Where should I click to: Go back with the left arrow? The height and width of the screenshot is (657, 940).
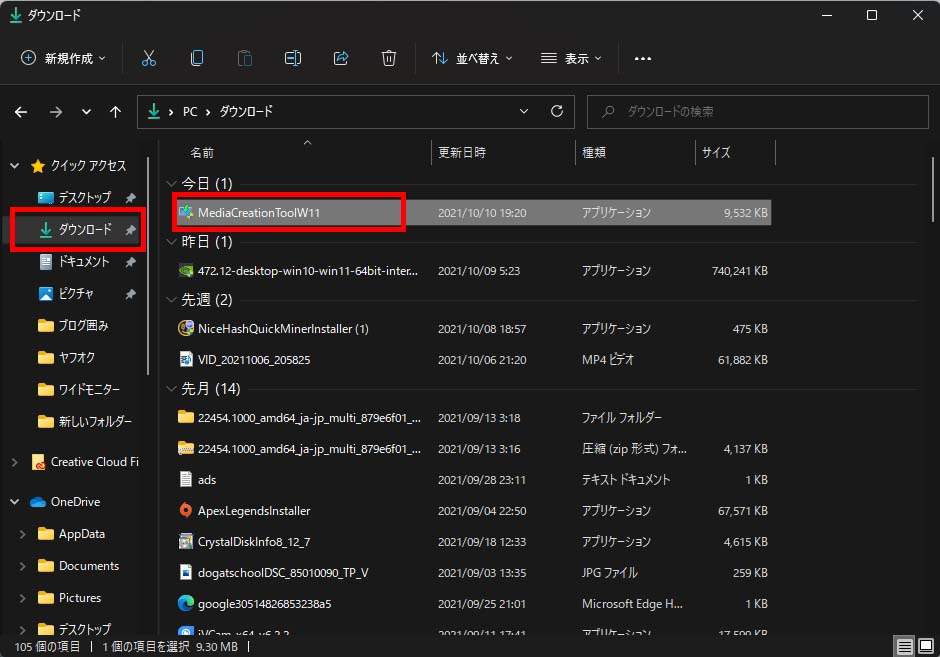(21, 112)
